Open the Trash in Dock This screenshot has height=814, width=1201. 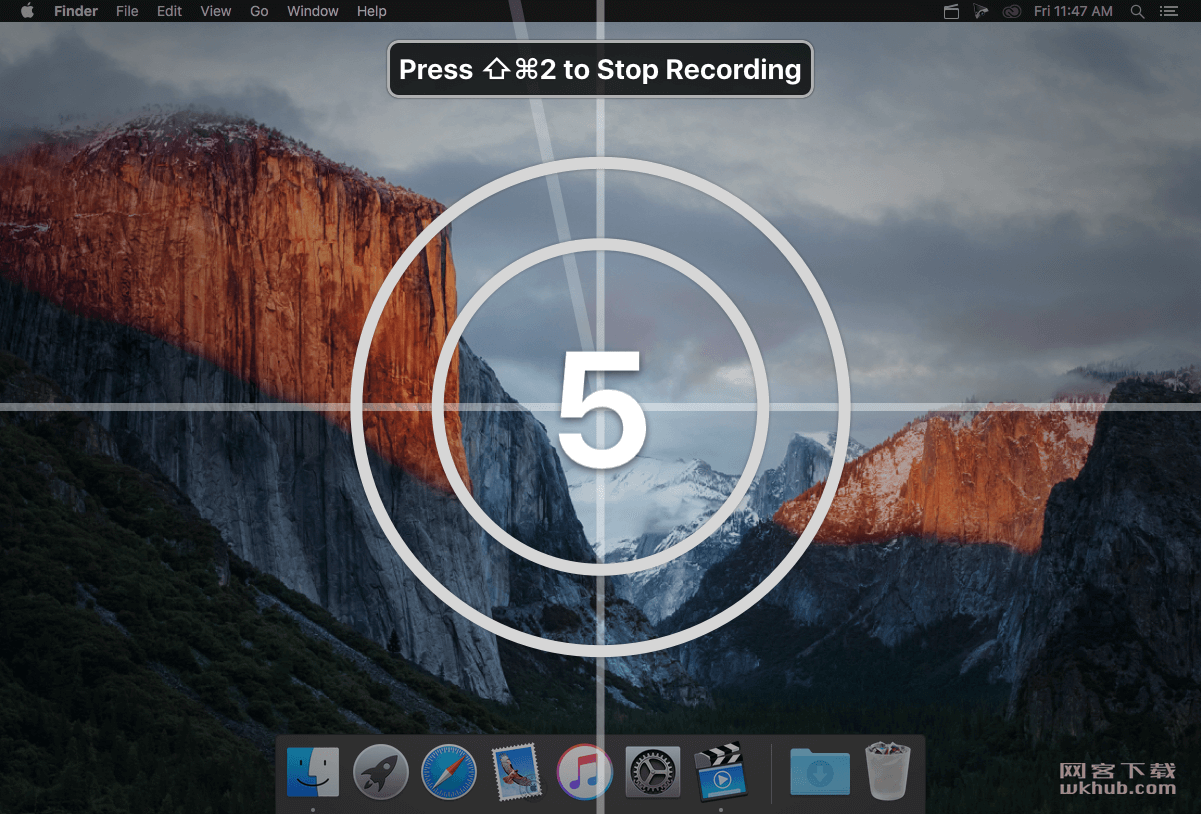pos(888,770)
